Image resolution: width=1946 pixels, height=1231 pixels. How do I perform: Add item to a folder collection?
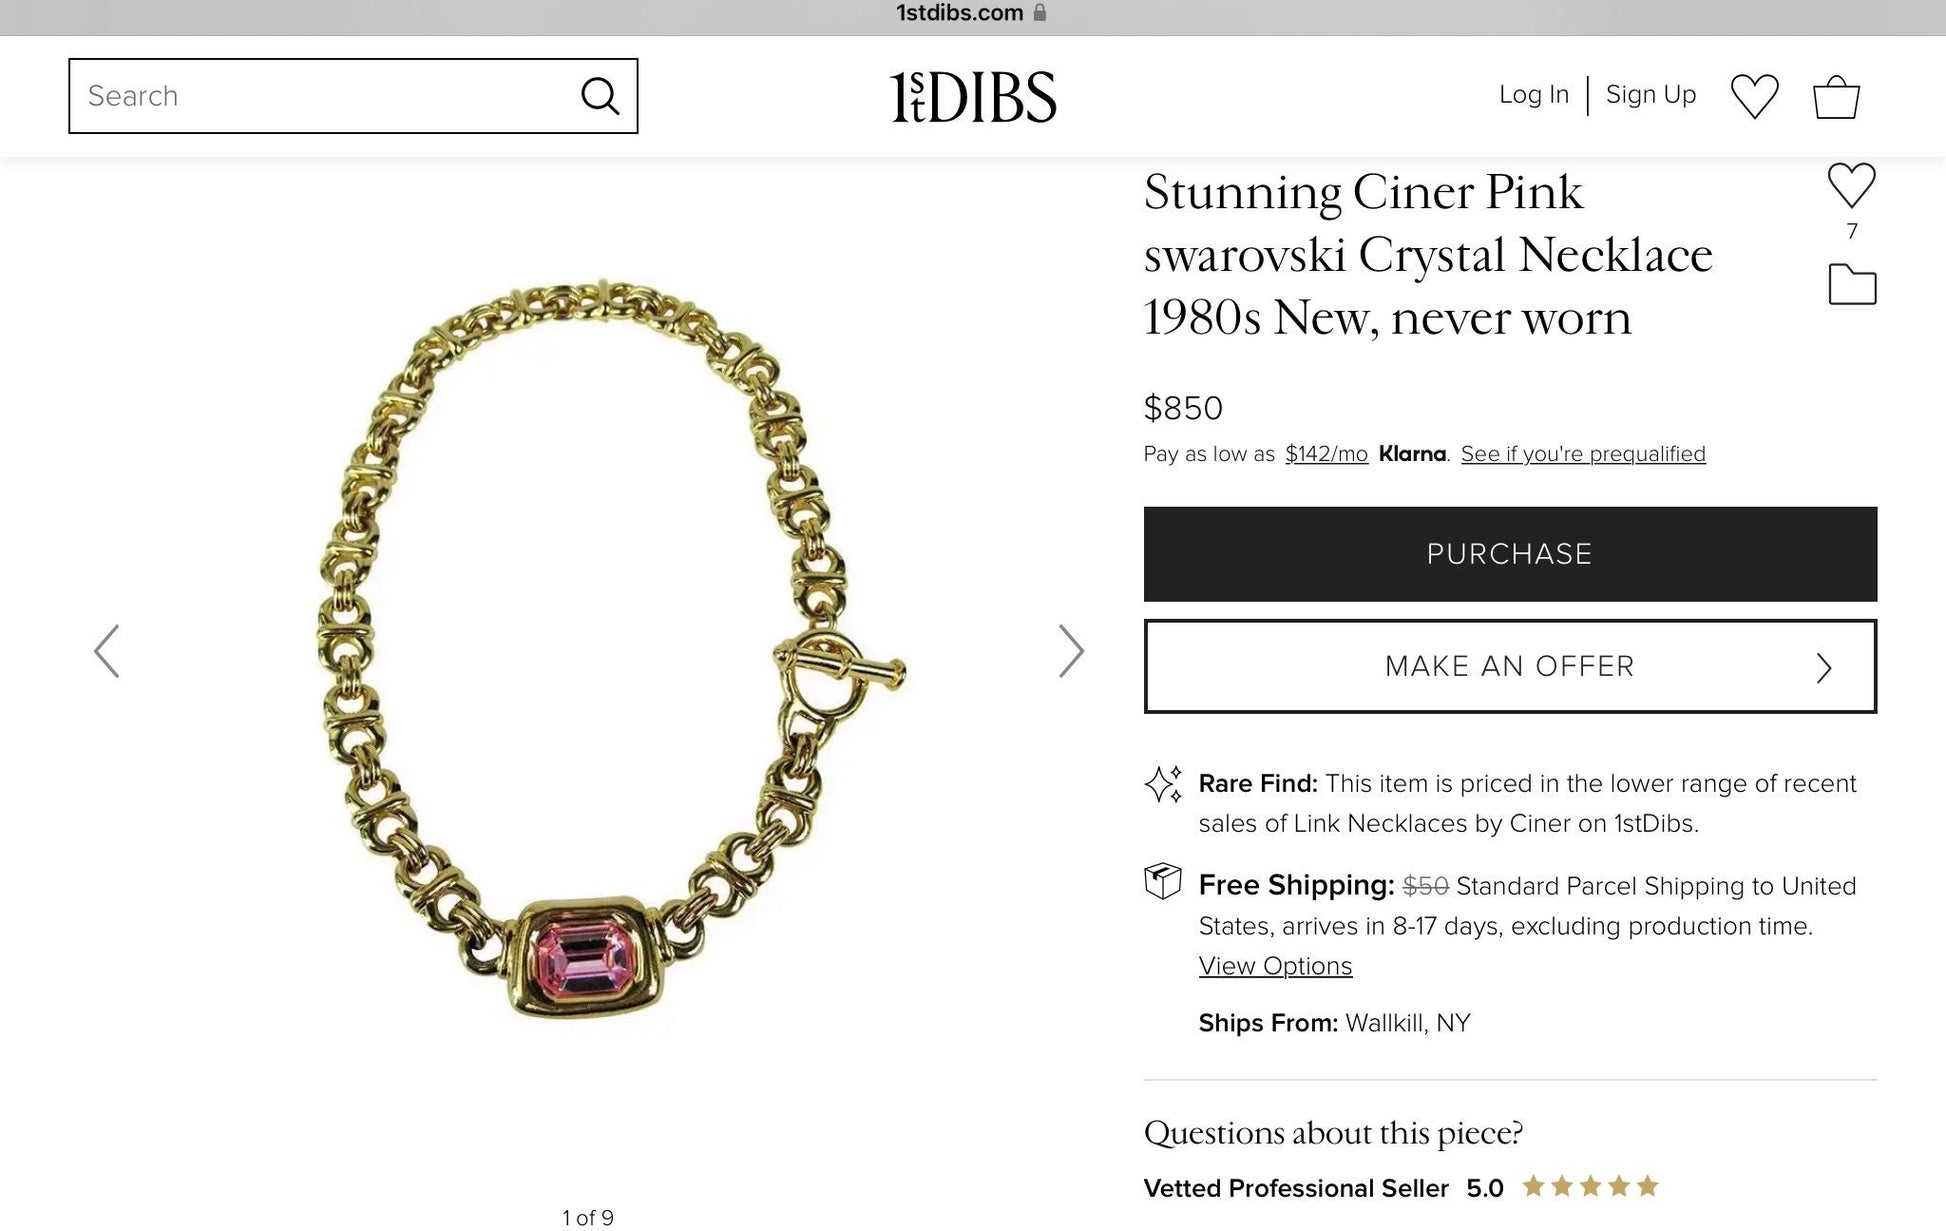1852,285
